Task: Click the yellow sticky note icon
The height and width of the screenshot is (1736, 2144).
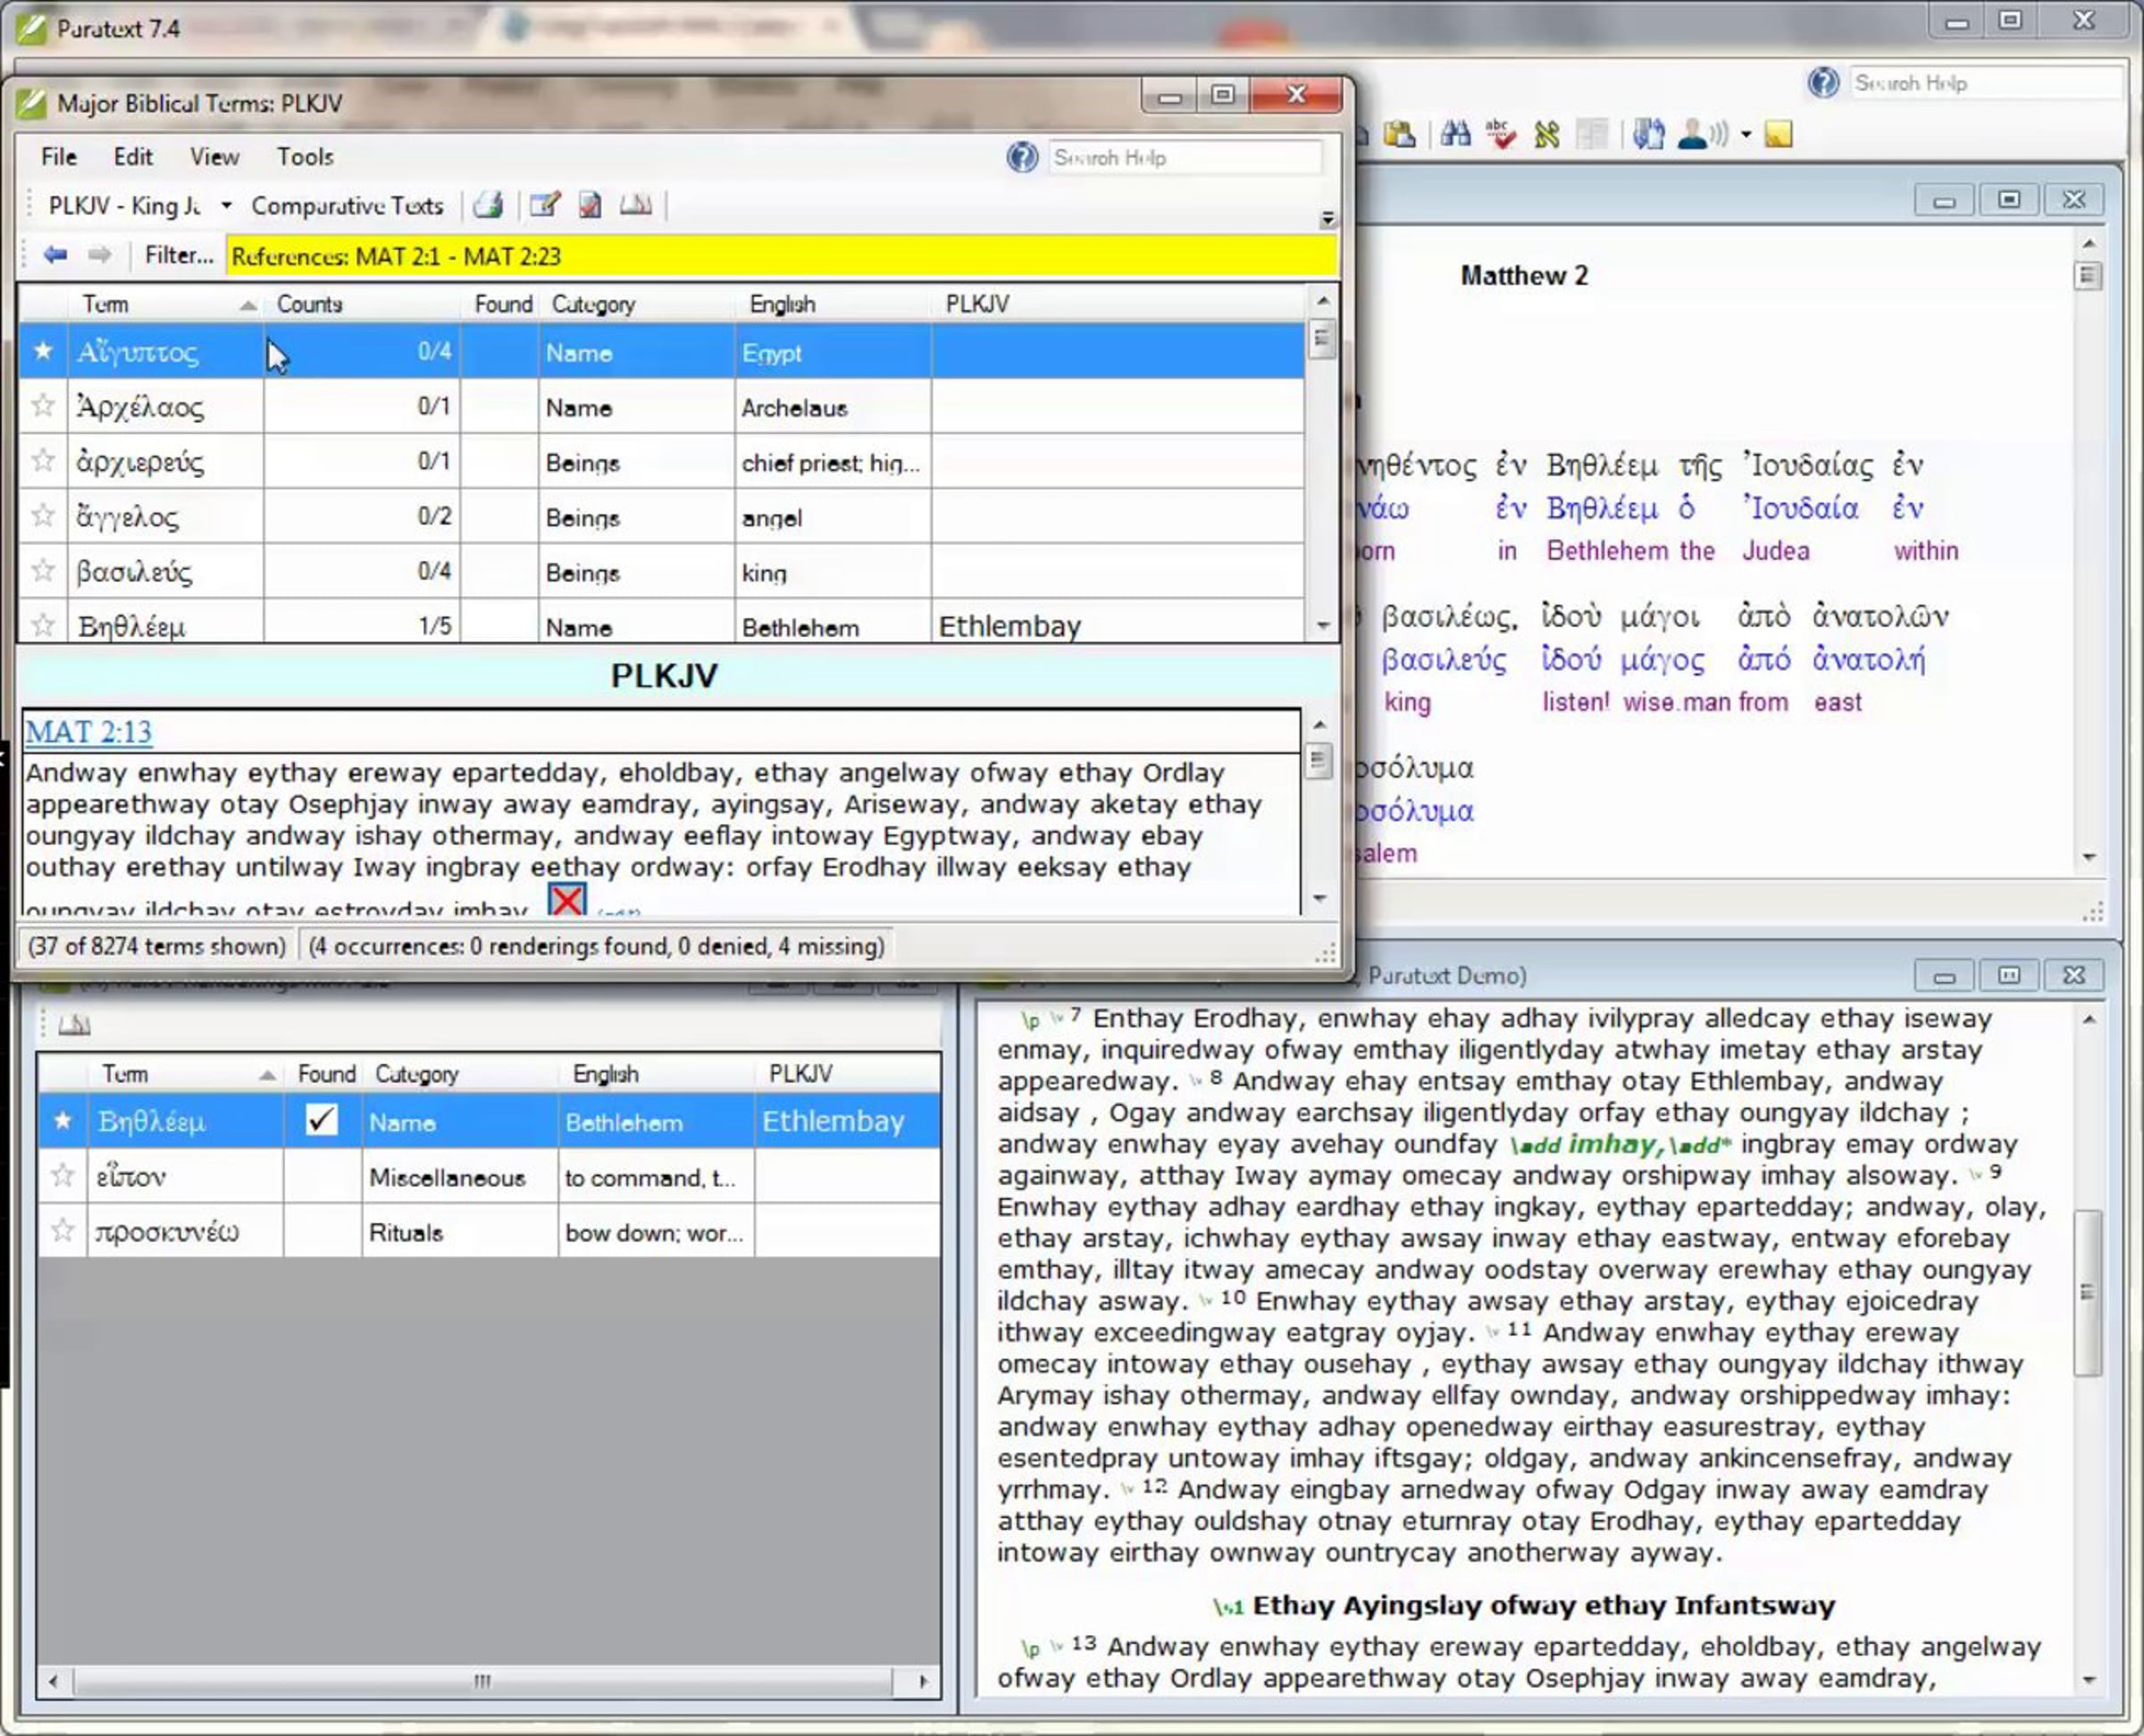Action: pyautogui.click(x=1778, y=134)
